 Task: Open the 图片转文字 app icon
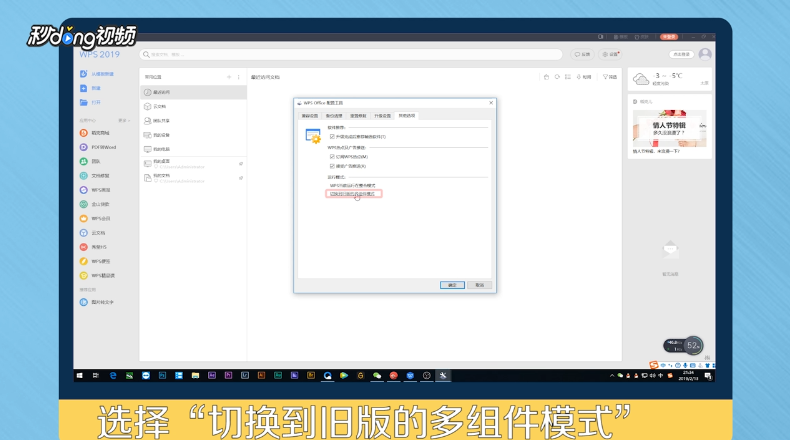84,302
